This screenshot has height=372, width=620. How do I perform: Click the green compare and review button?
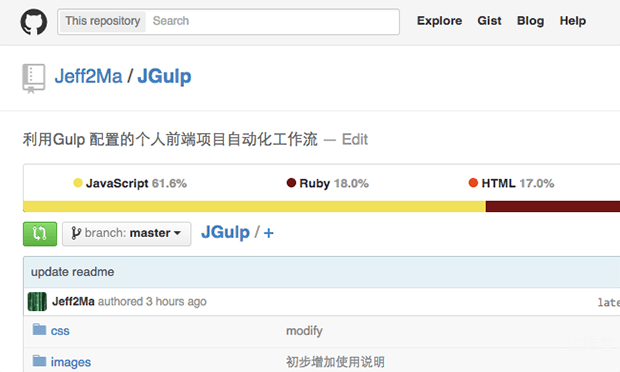(40, 234)
